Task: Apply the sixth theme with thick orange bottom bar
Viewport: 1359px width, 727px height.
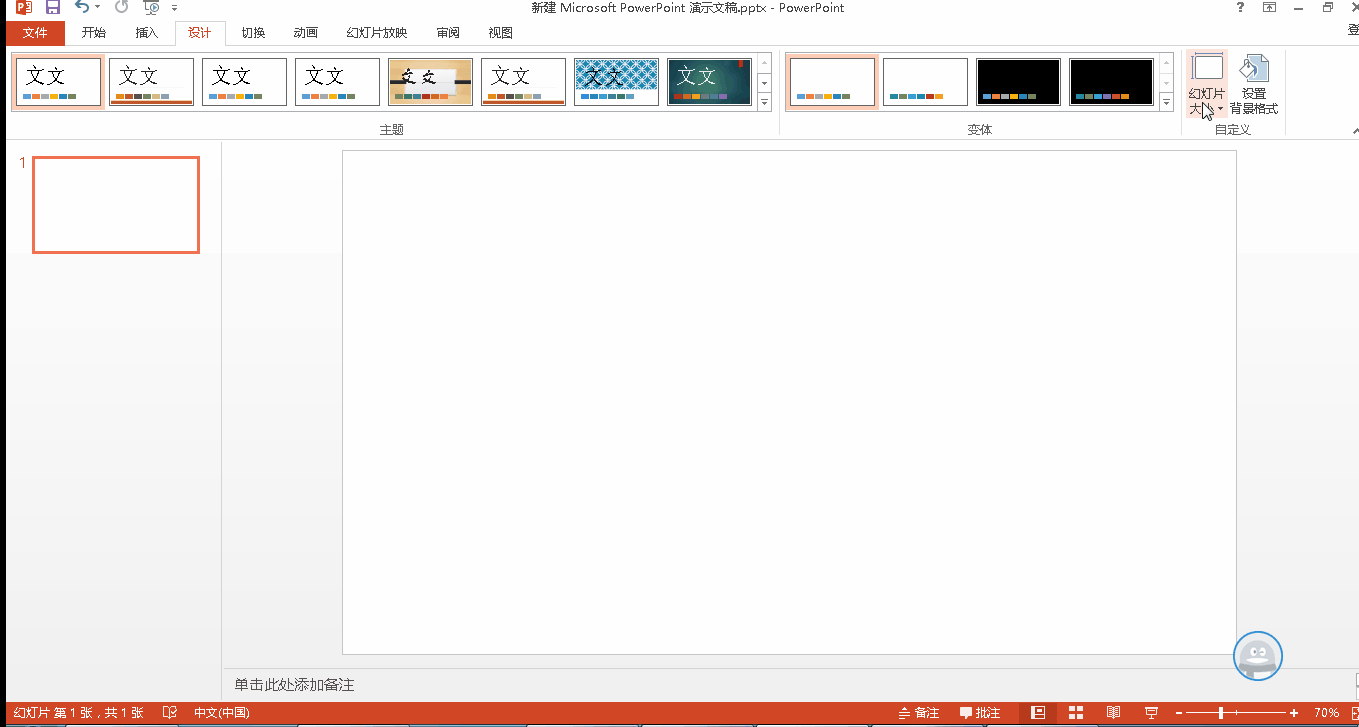Action: tap(523, 82)
